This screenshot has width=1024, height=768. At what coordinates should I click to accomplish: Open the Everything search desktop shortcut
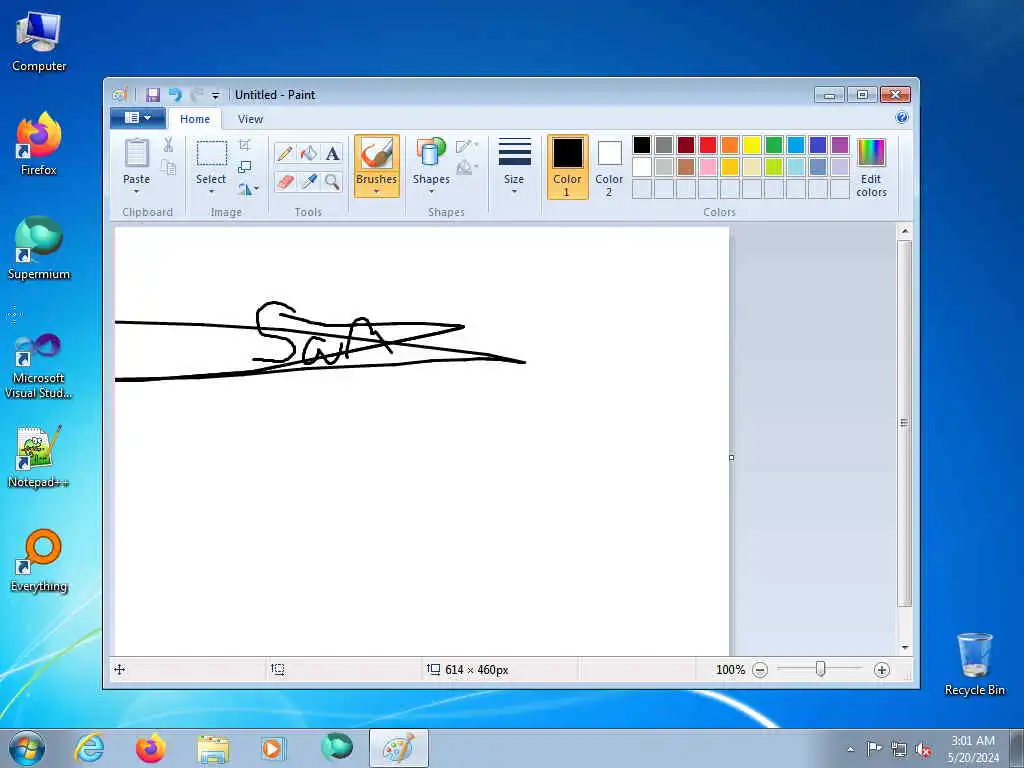pos(39,560)
